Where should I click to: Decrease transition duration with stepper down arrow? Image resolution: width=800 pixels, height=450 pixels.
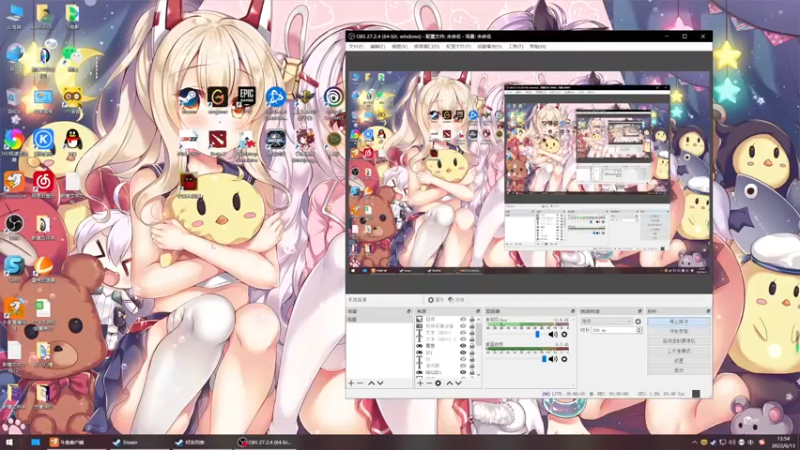[639, 333]
